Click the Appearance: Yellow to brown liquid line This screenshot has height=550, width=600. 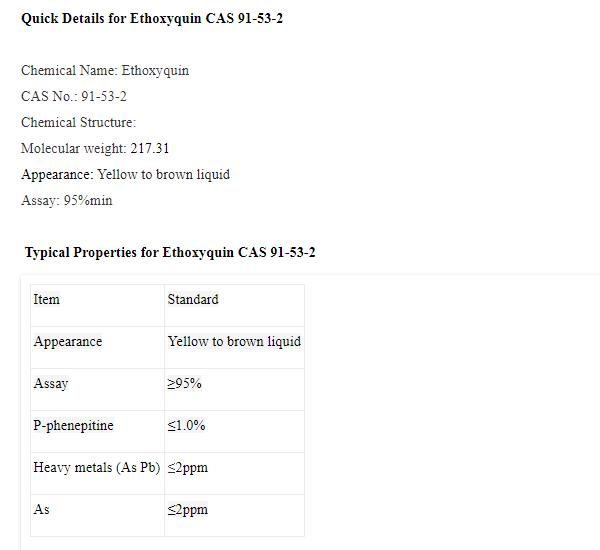pyautogui.click(x=125, y=174)
